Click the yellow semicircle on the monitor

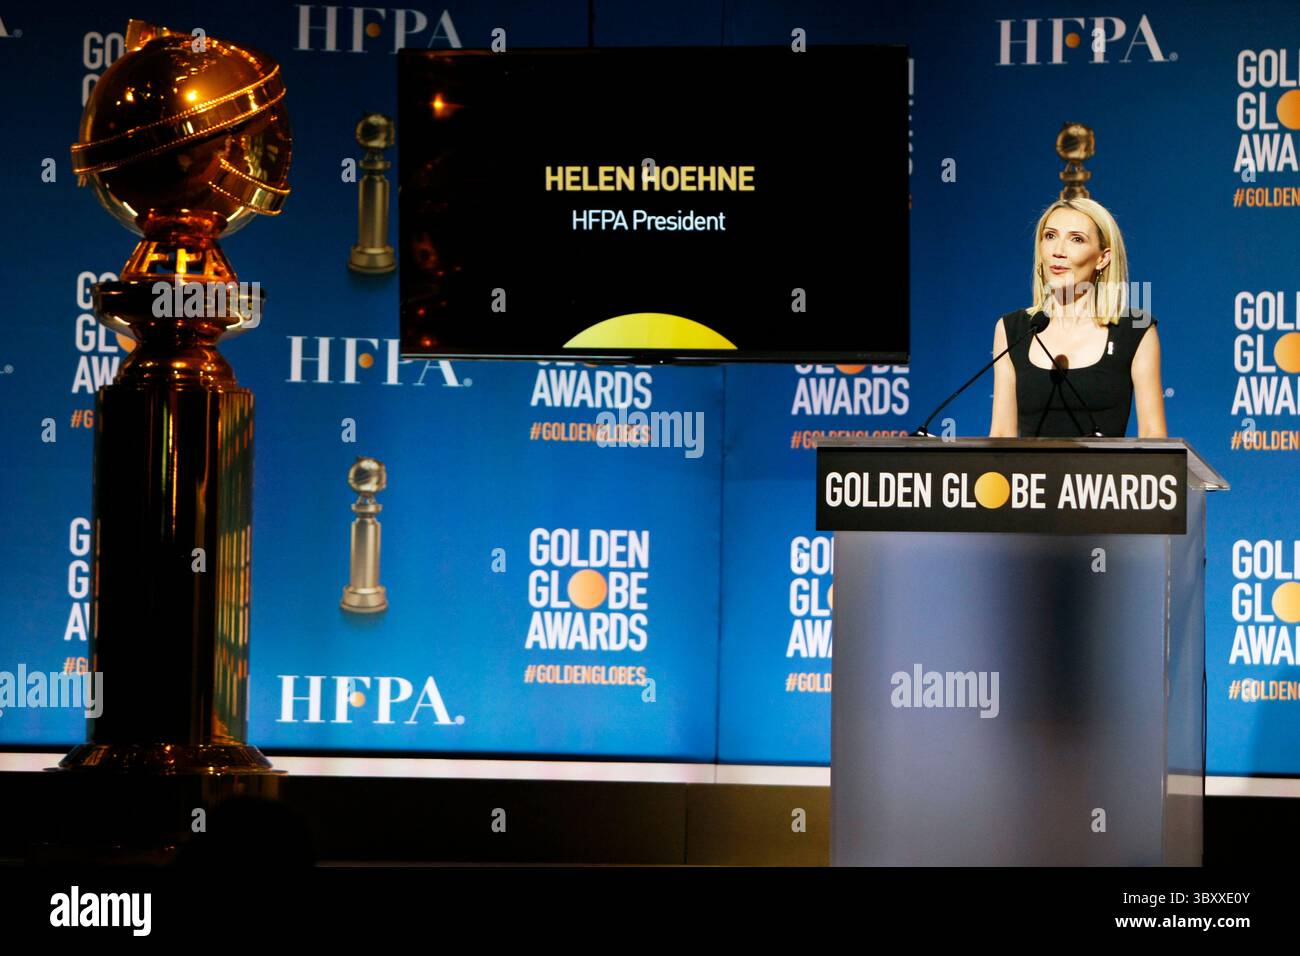click(650, 331)
